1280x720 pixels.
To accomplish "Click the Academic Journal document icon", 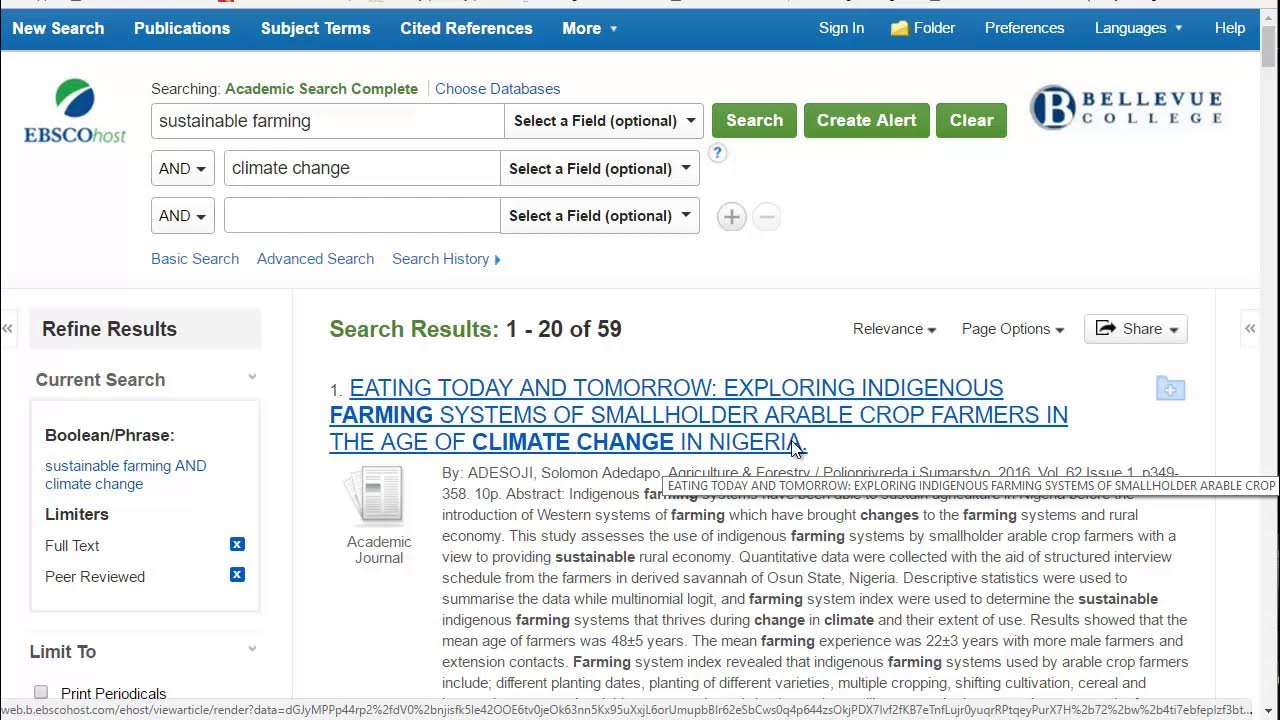I will pos(375,496).
